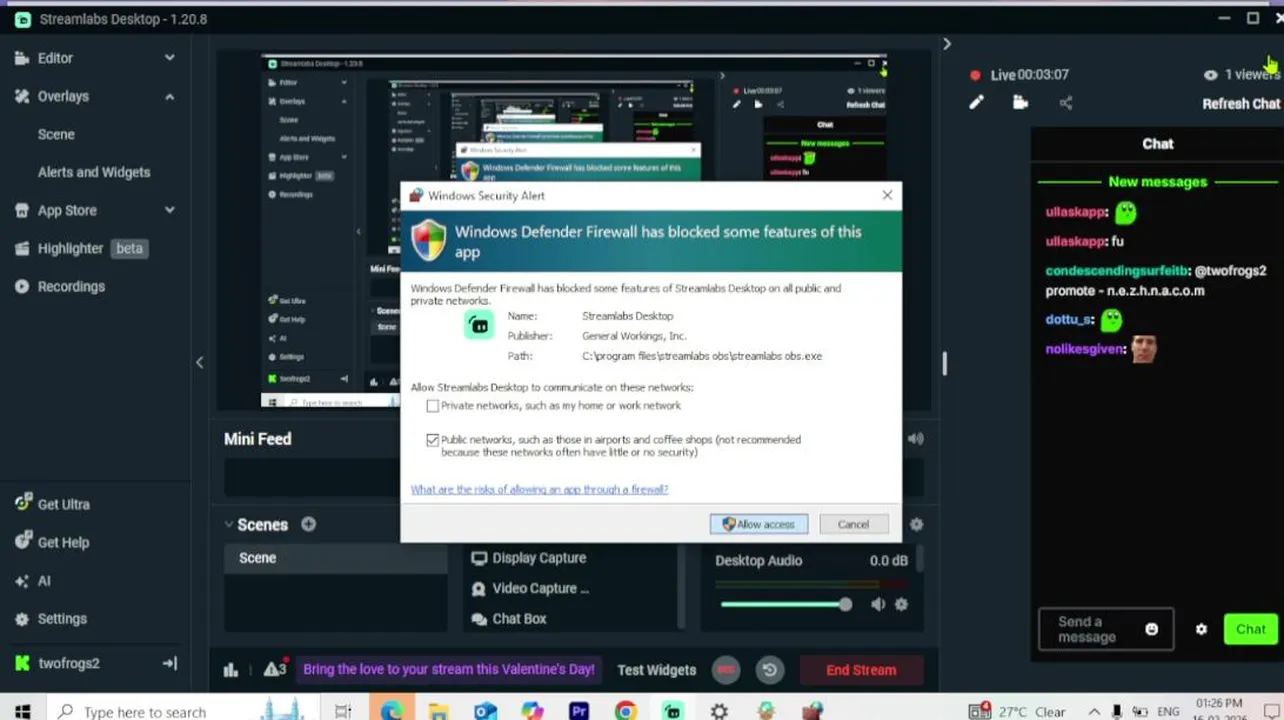Image resolution: width=1284 pixels, height=720 pixels.
Task: Expand the Editor dropdown chevron
Action: click(169, 58)
